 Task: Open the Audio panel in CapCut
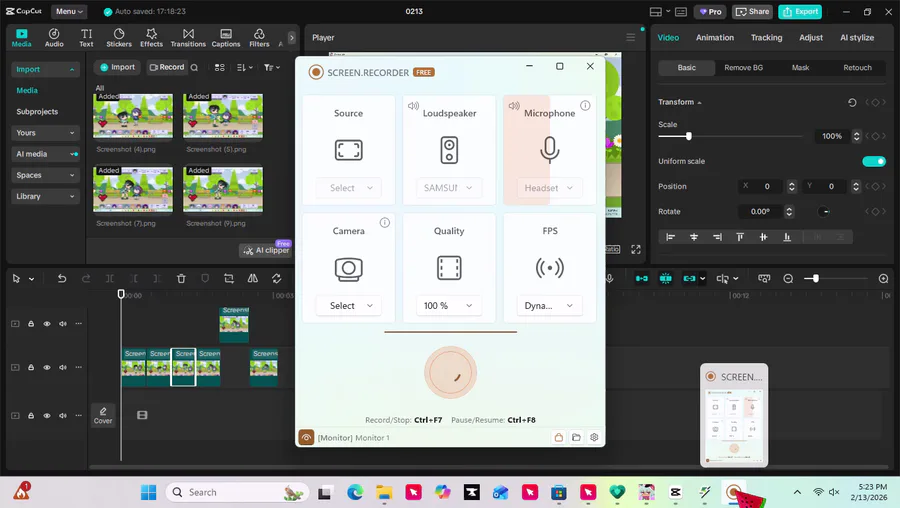[x=54, y=37]
